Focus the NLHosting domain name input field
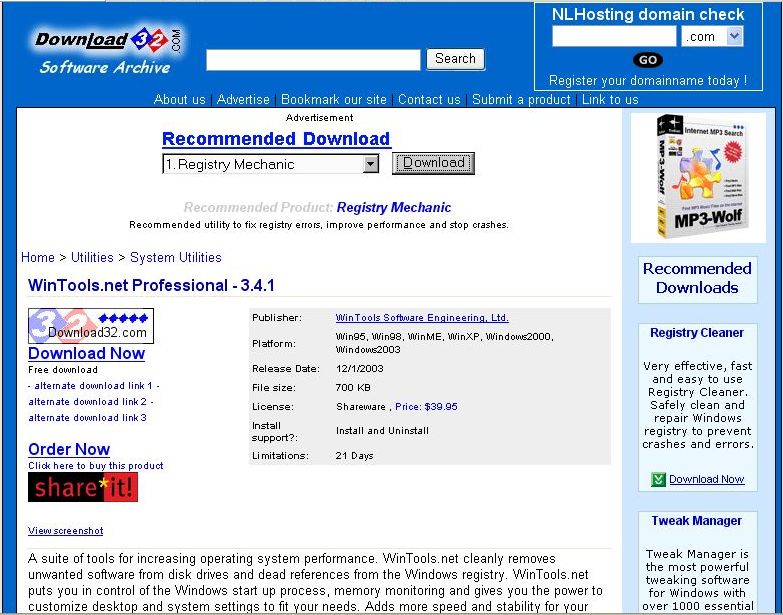Image resolution: width=783 pixels, height=615 pixels. point(614,36)
